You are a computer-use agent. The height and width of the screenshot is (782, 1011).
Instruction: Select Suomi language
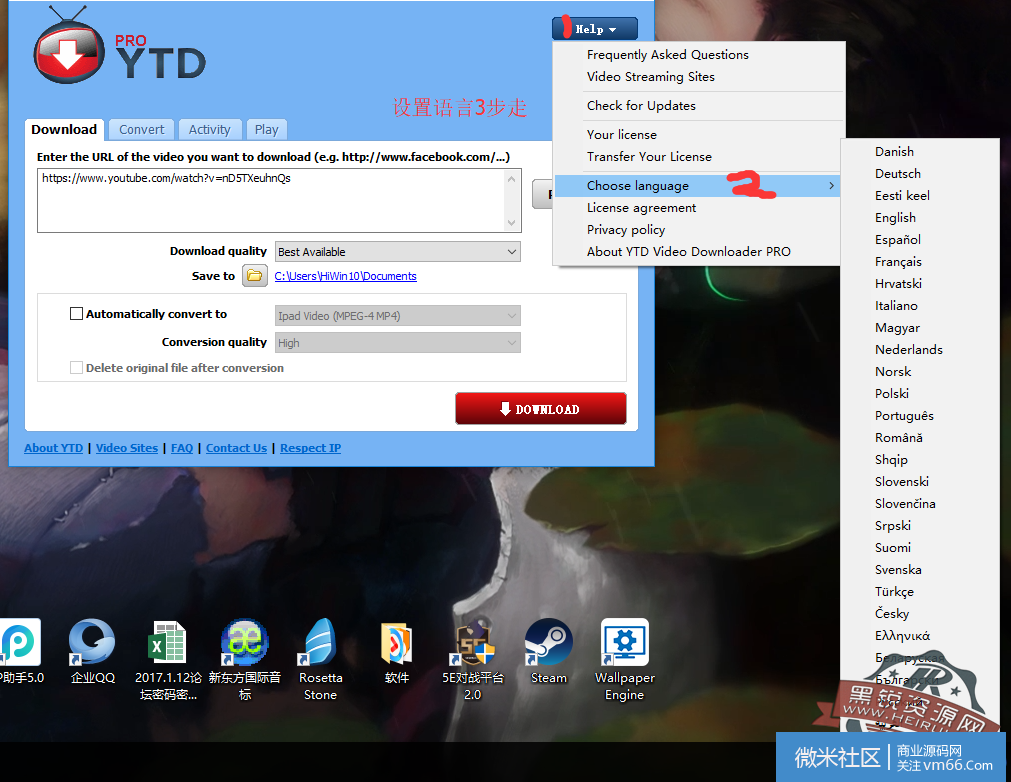(892, 547)
